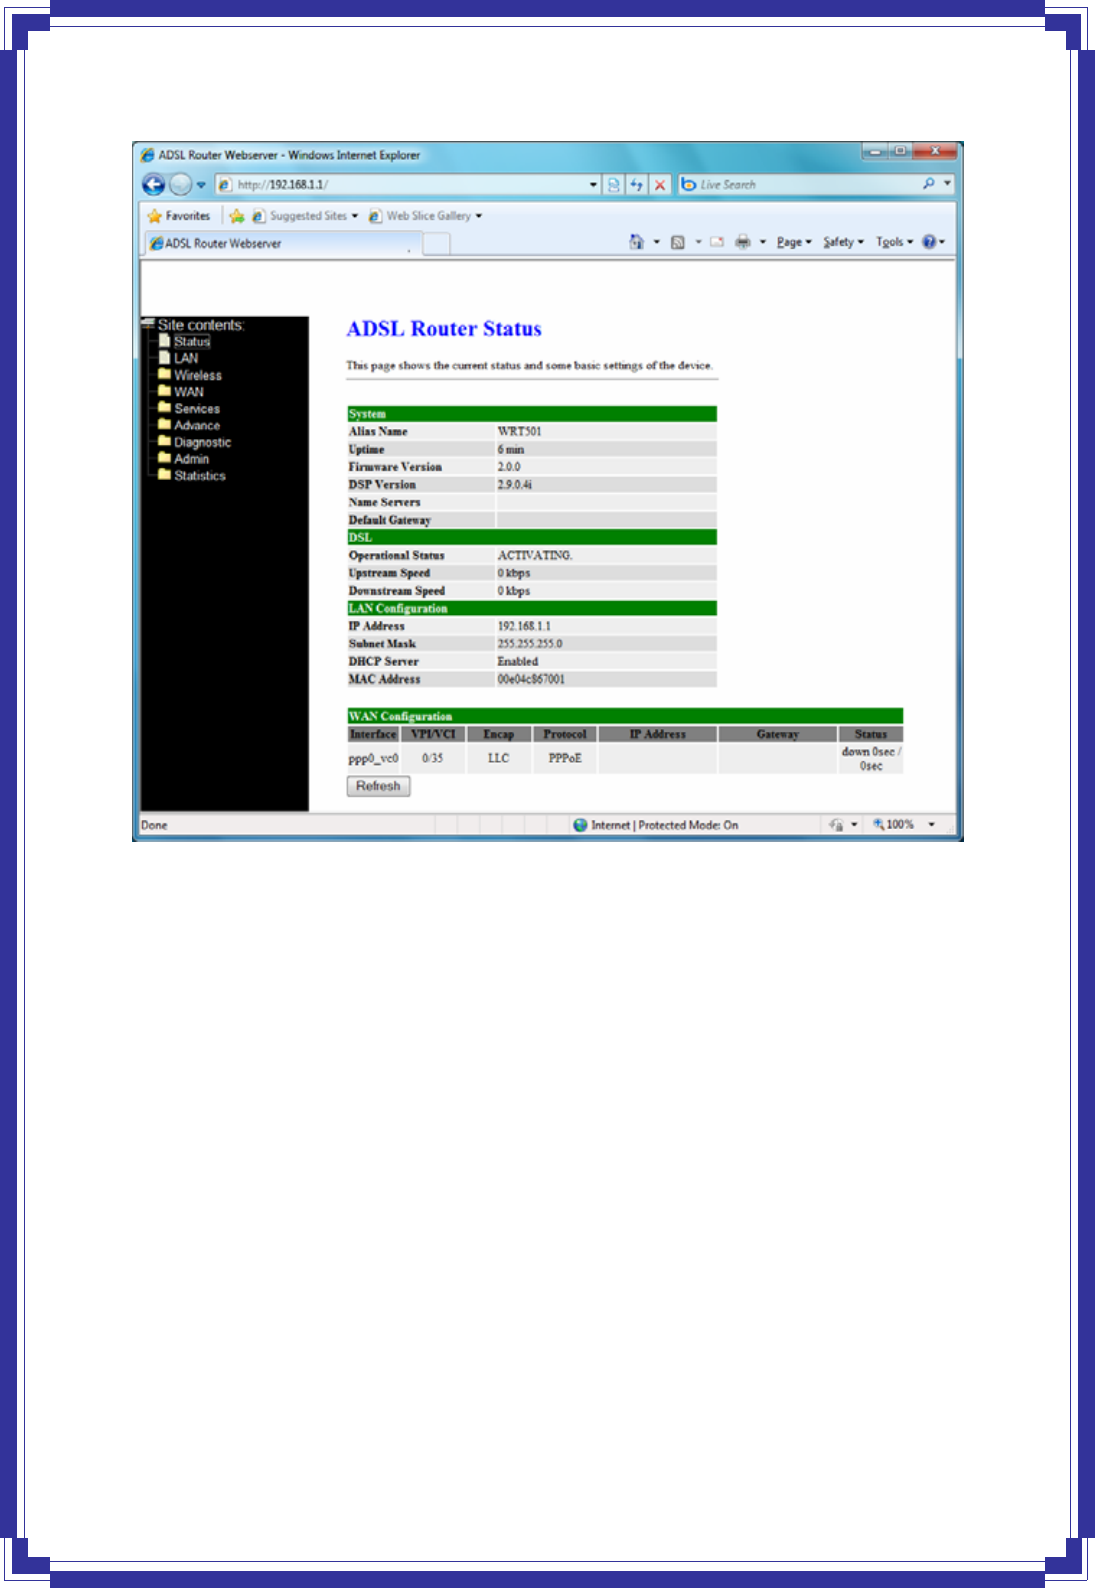This screenshot has height=1588, width=1095.
Task: Open the Home icon in command bar
Action: 636,242
